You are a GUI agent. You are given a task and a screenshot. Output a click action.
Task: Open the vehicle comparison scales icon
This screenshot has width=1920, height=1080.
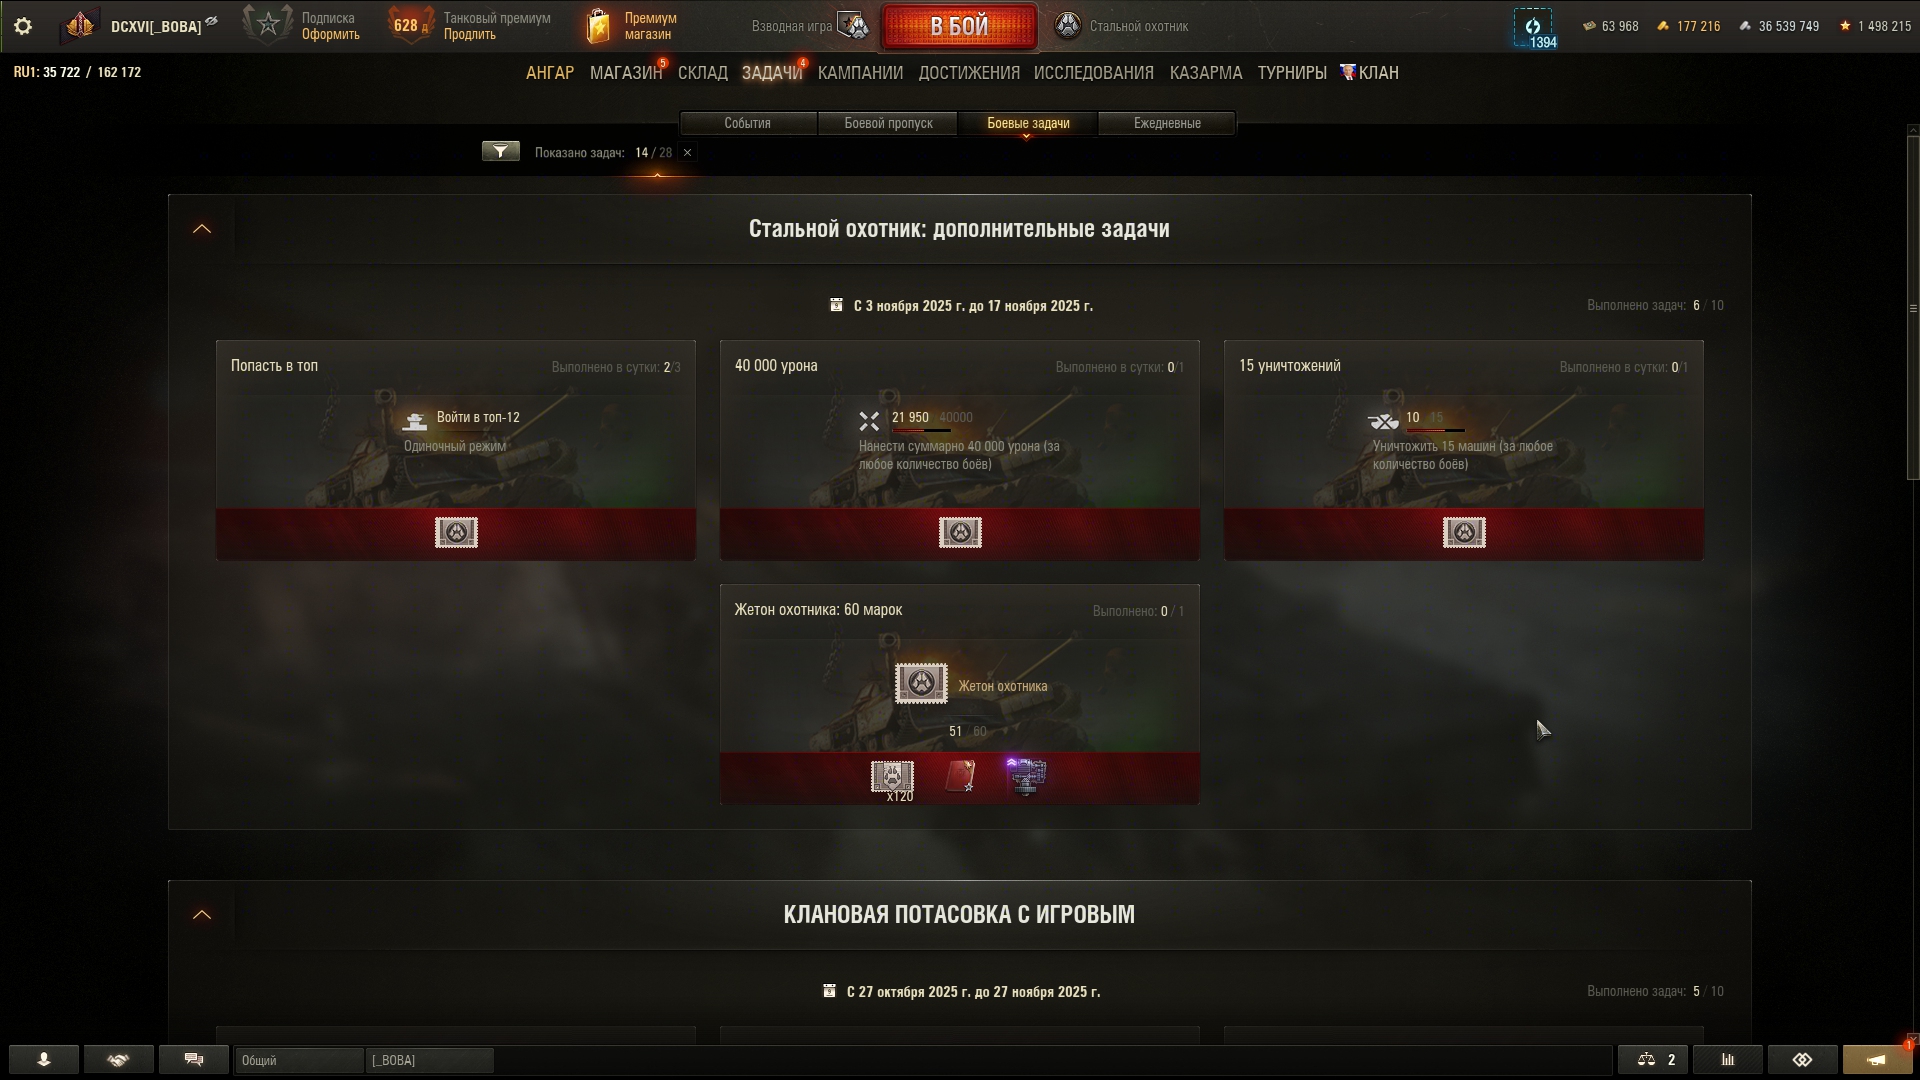1657,1060
